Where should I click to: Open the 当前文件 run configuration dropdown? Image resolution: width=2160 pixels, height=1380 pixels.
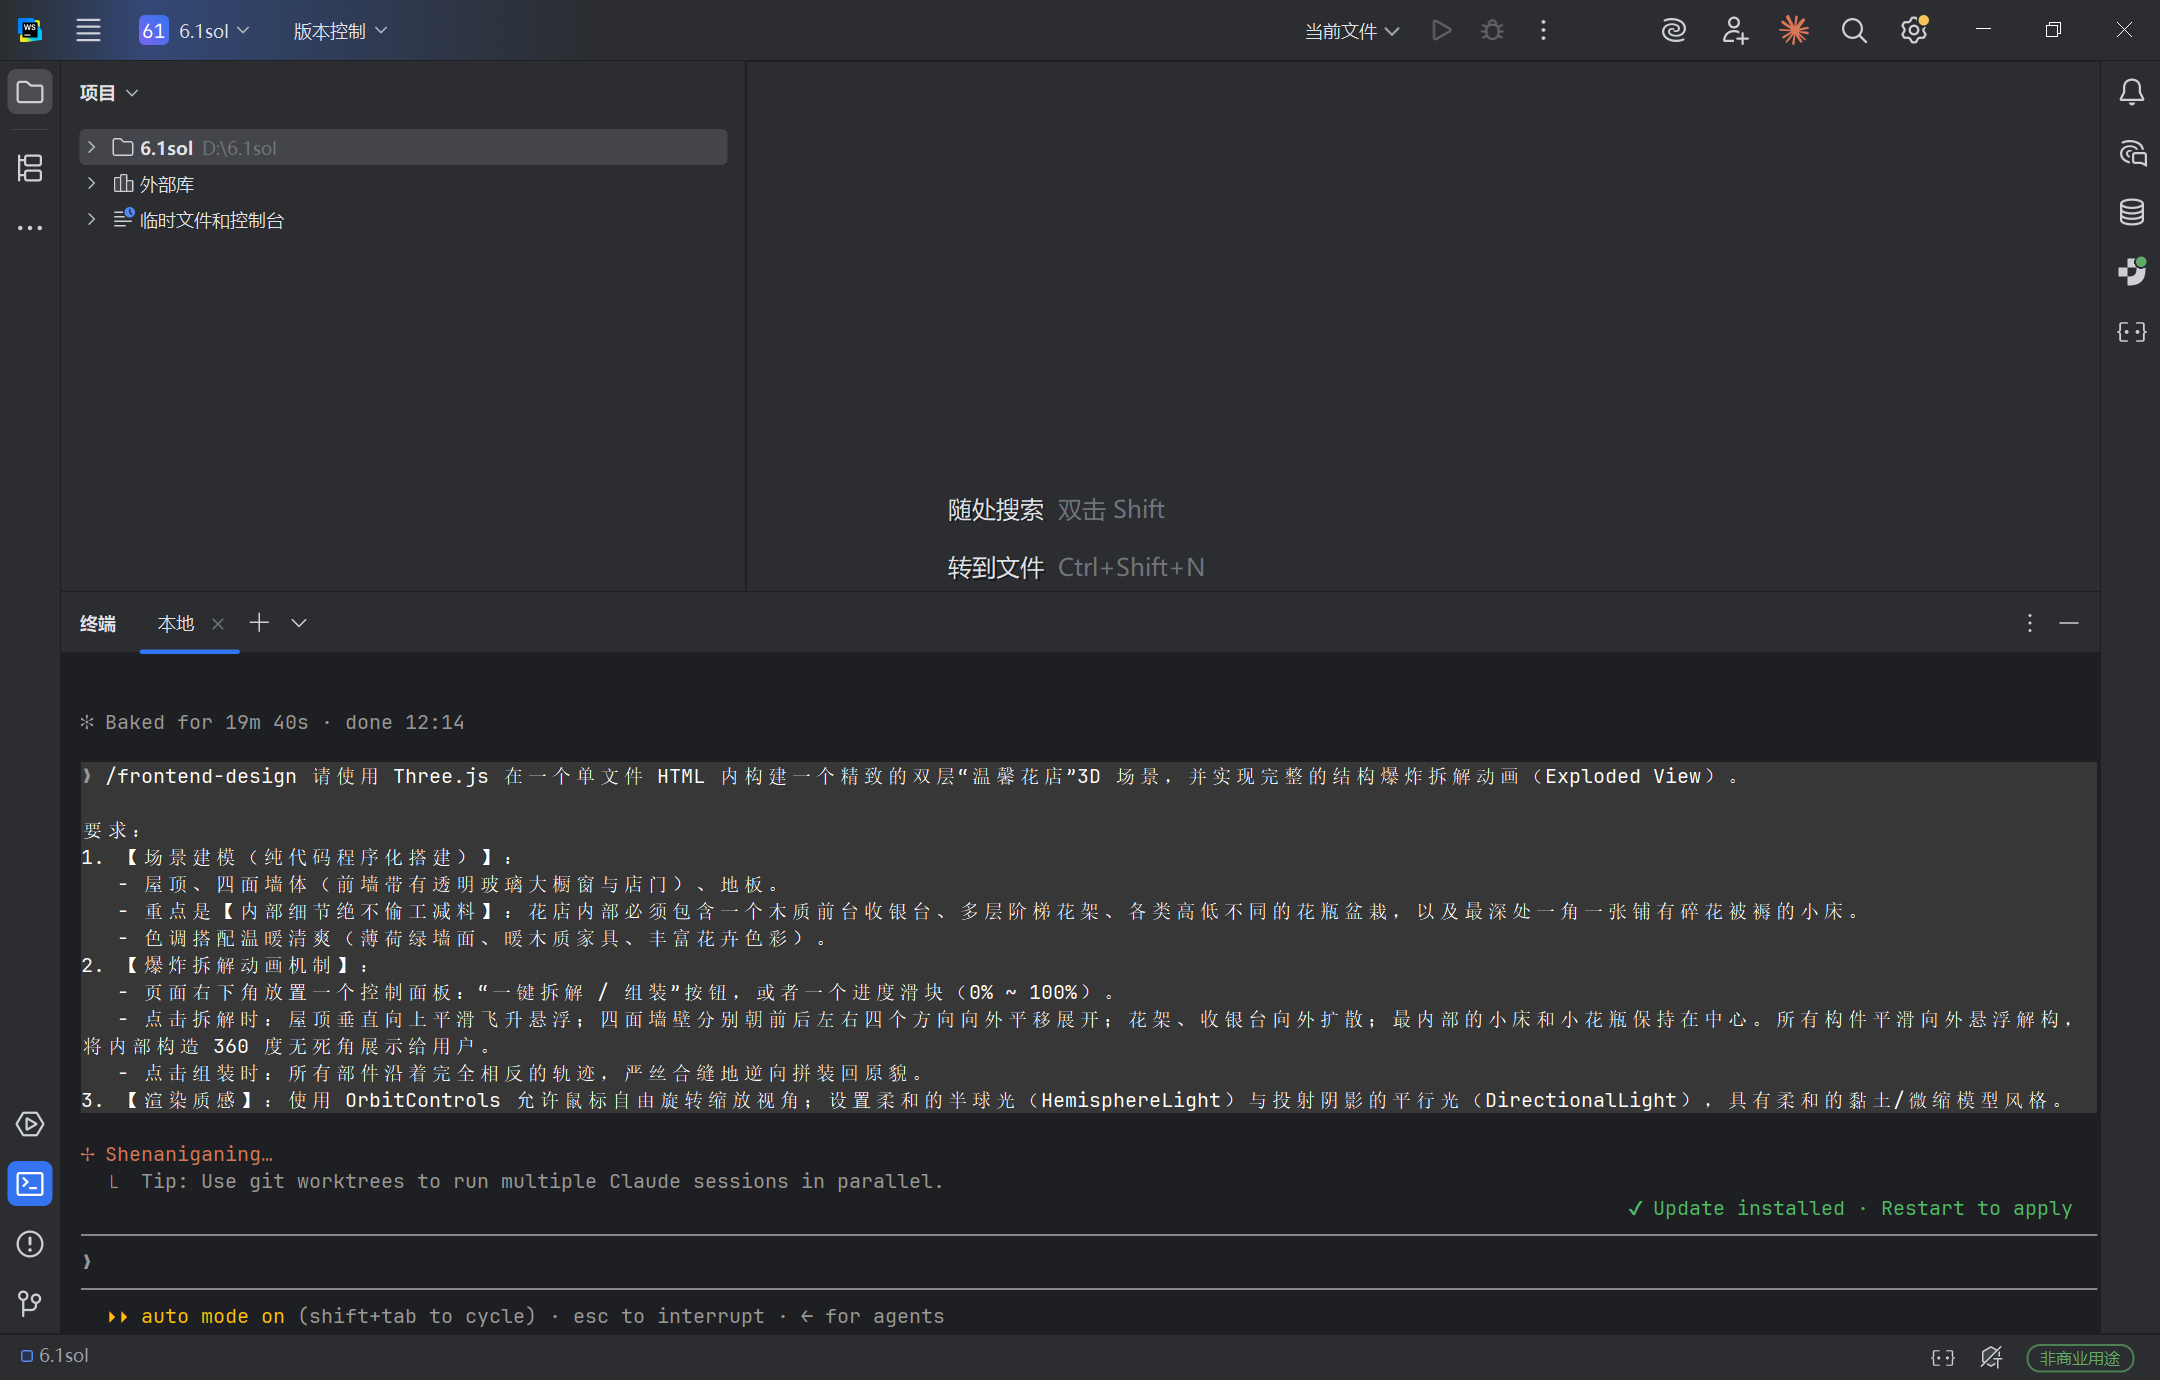[1352, 31]
